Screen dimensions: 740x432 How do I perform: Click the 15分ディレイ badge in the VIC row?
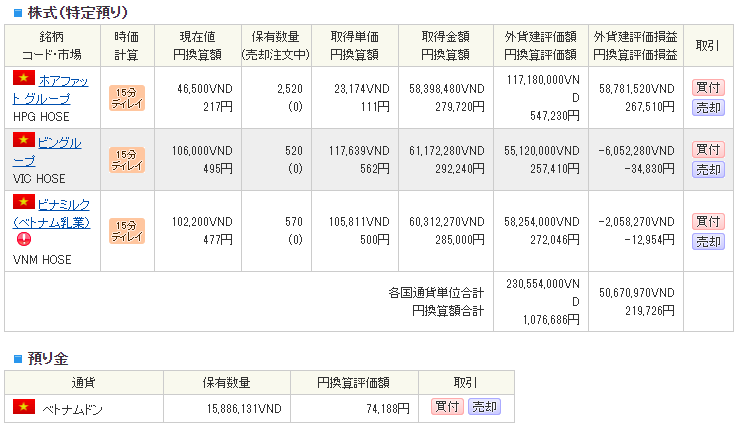(126, 160)
